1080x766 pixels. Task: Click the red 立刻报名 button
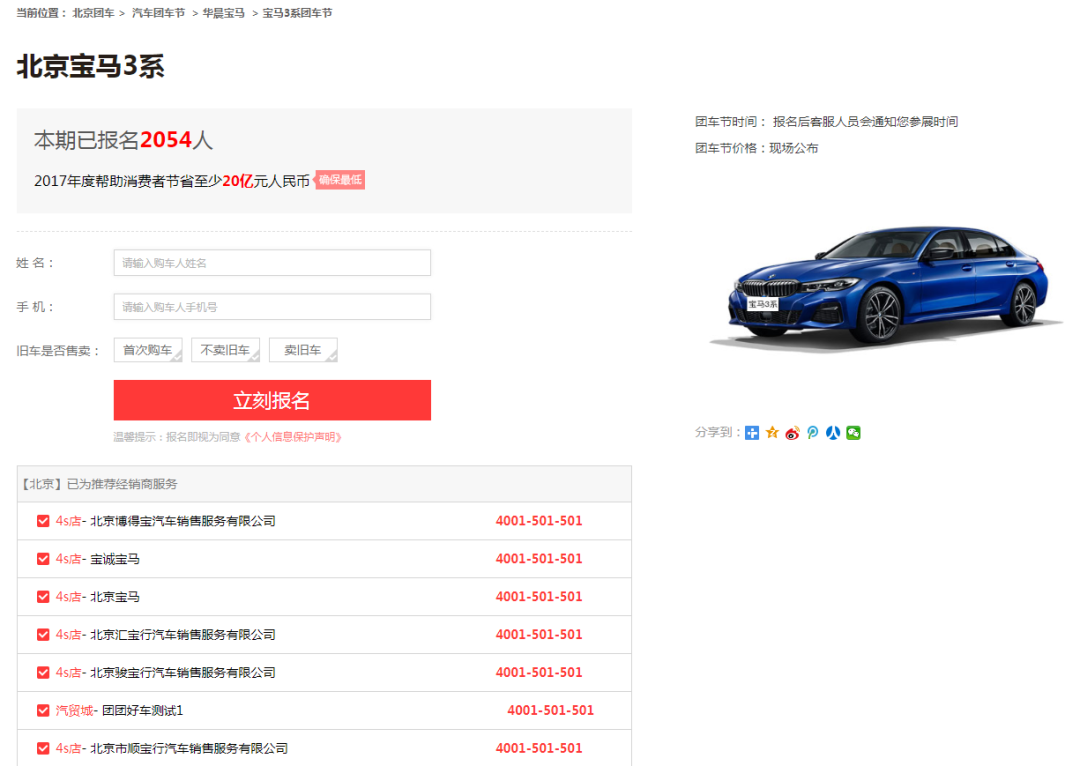[272, 400]
